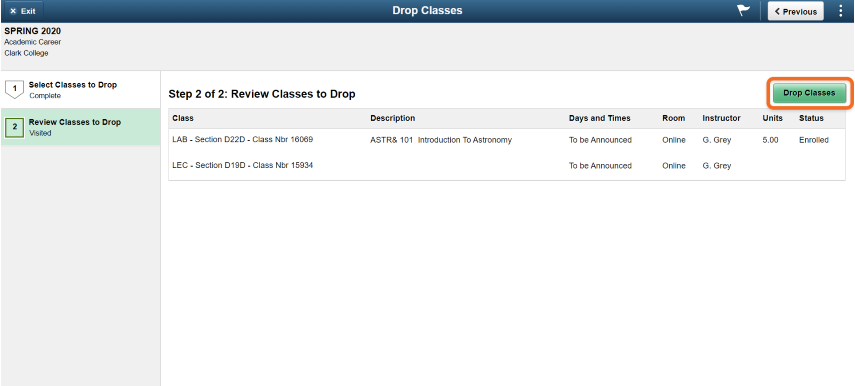Select LEC - Section D19D - Class Nbr 15934
The width and height of the screenshot is (855, 386).
pyautogui.click(x=243, y=165)
